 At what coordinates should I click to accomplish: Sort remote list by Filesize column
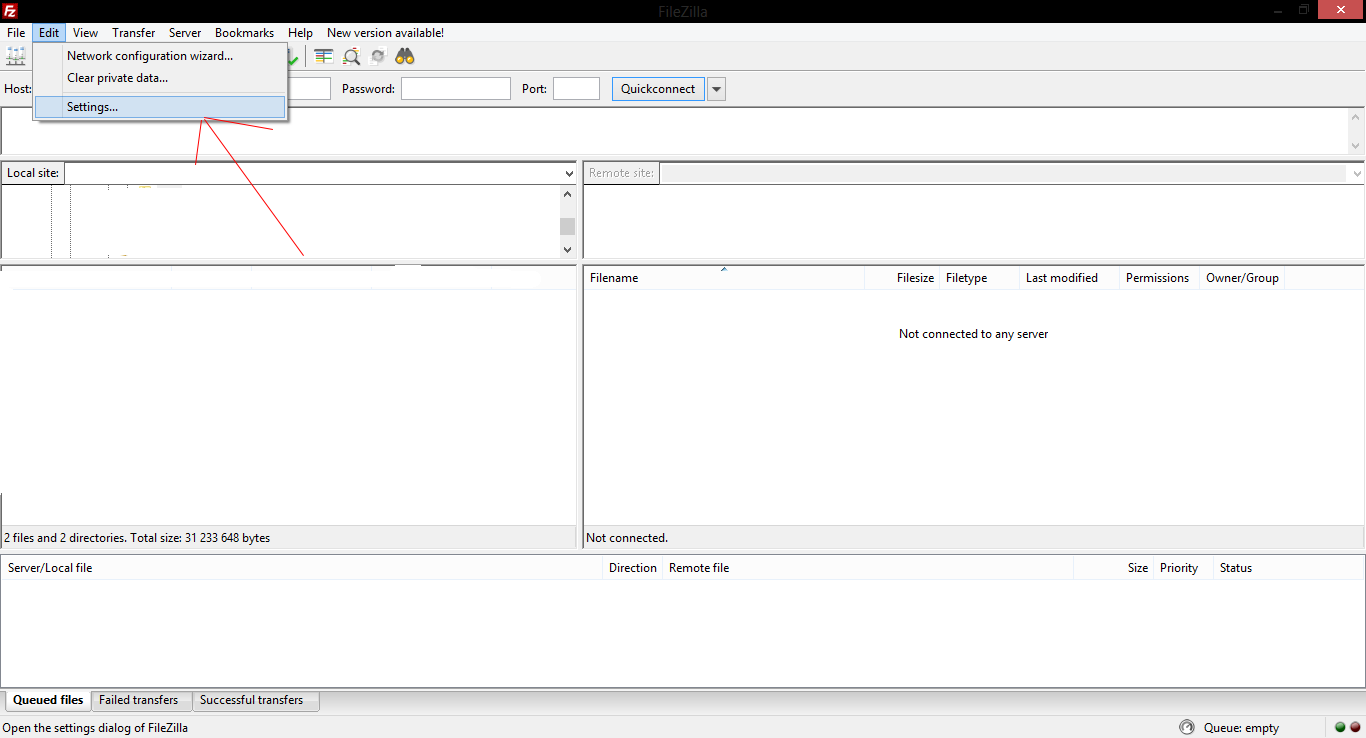click(x=902, y=278)
